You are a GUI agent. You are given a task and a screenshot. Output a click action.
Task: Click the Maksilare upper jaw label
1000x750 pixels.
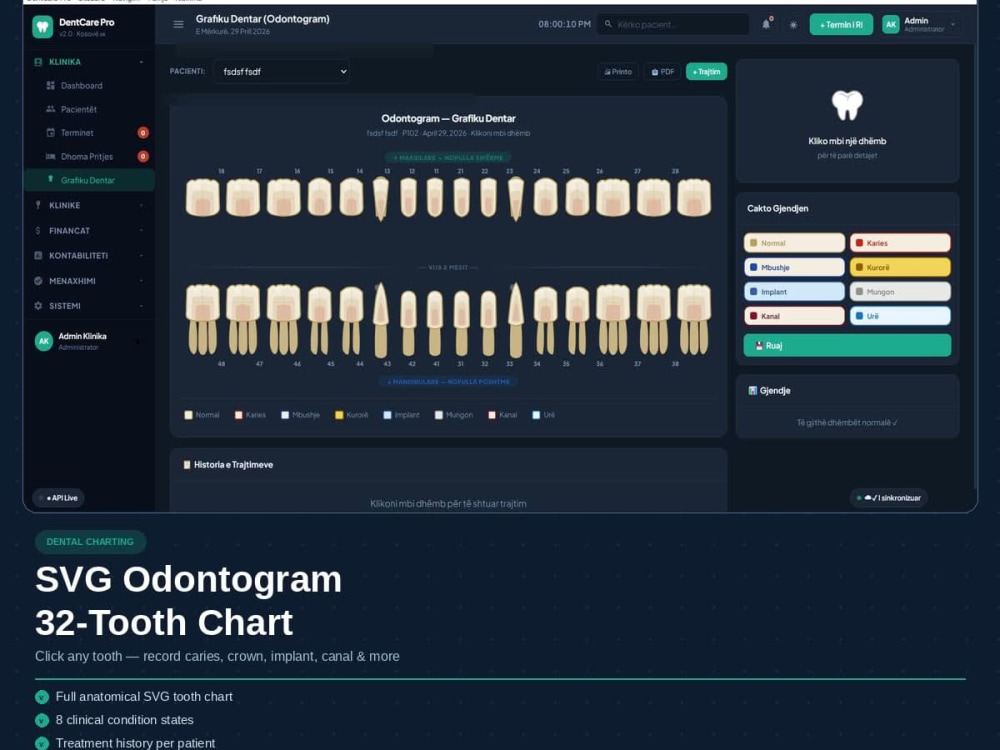pos(448,158)
